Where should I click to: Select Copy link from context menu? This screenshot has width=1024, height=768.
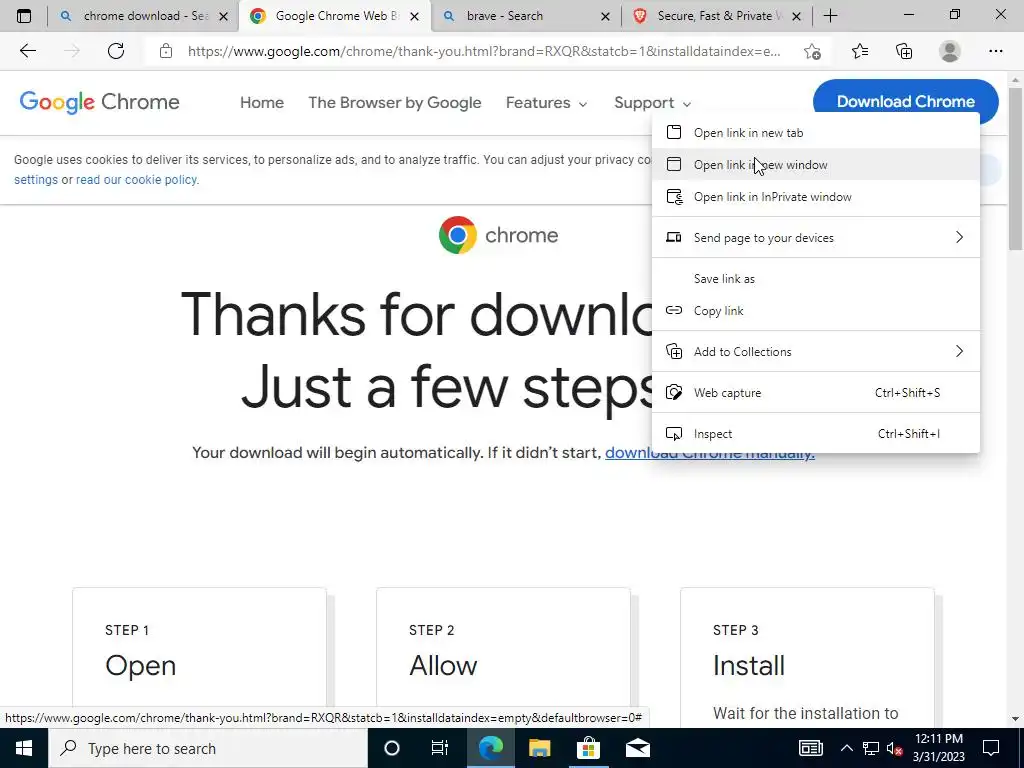(816, 311)
